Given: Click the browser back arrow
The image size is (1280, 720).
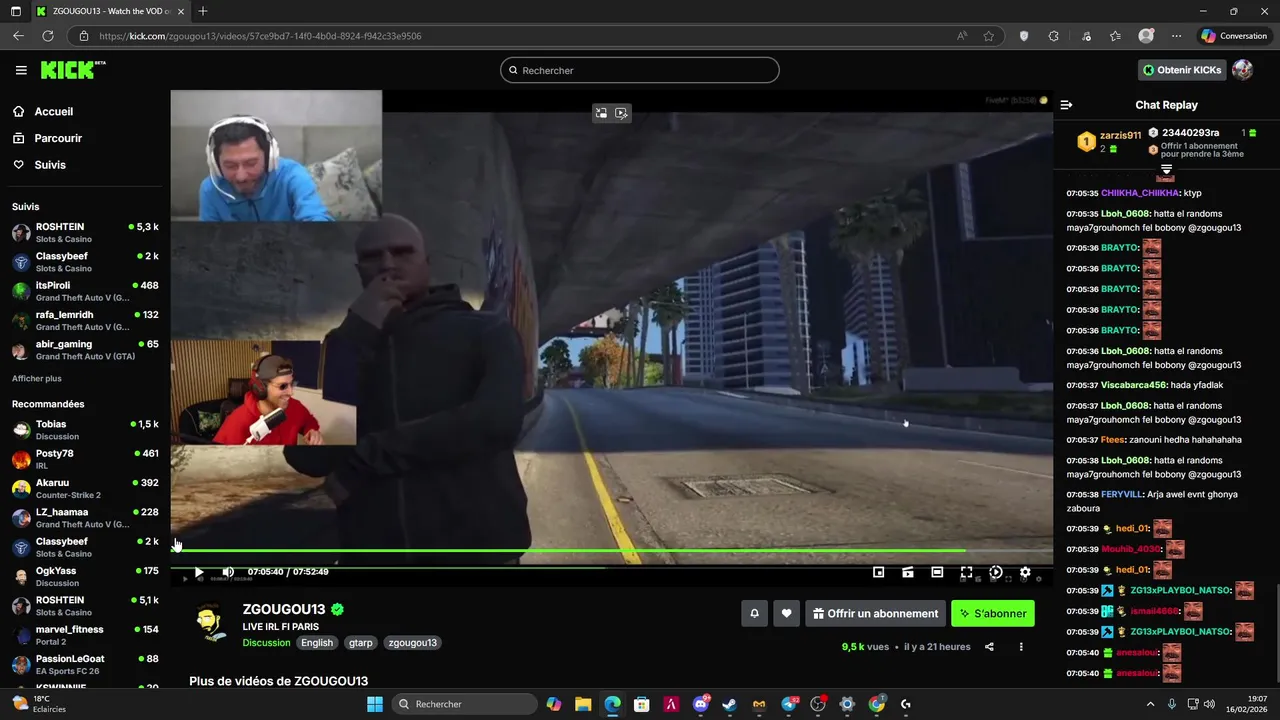Looking at the screenshot, I should click(x=18, y=36).
